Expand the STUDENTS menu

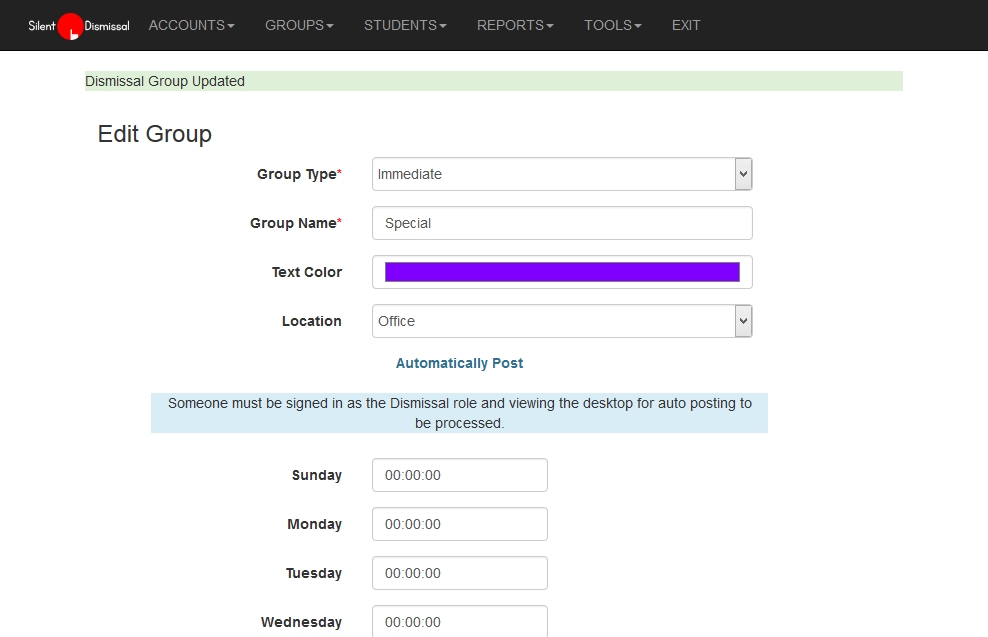(405, 25)
